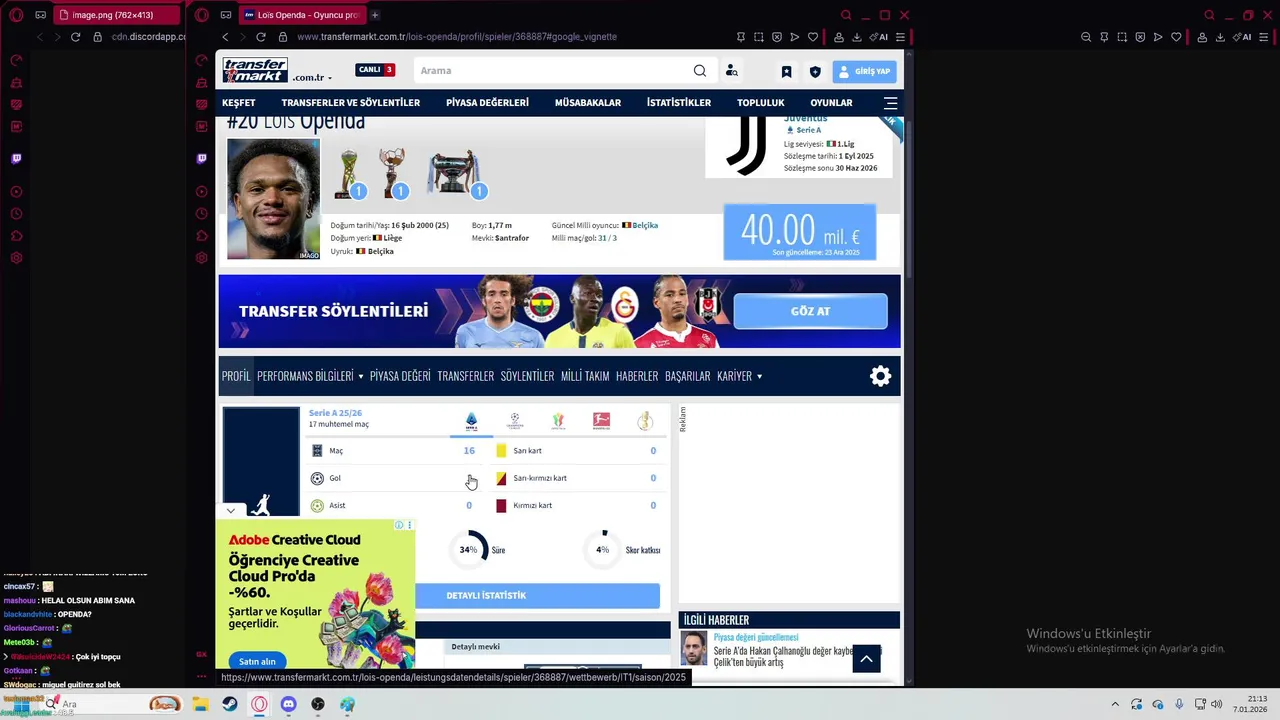Viewport: 1280px width, 720px height.
Task: Switch to the MILLI TAKIM tab
Action: tap(585, 376)
